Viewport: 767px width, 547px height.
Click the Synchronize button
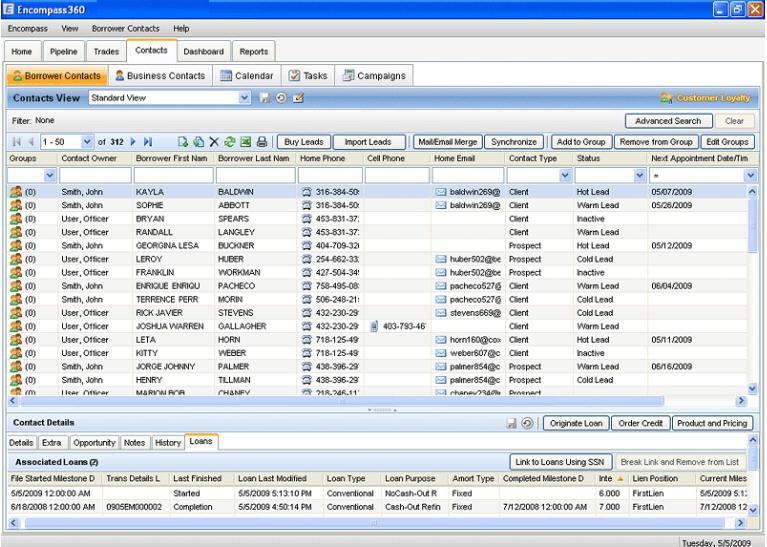514,142
